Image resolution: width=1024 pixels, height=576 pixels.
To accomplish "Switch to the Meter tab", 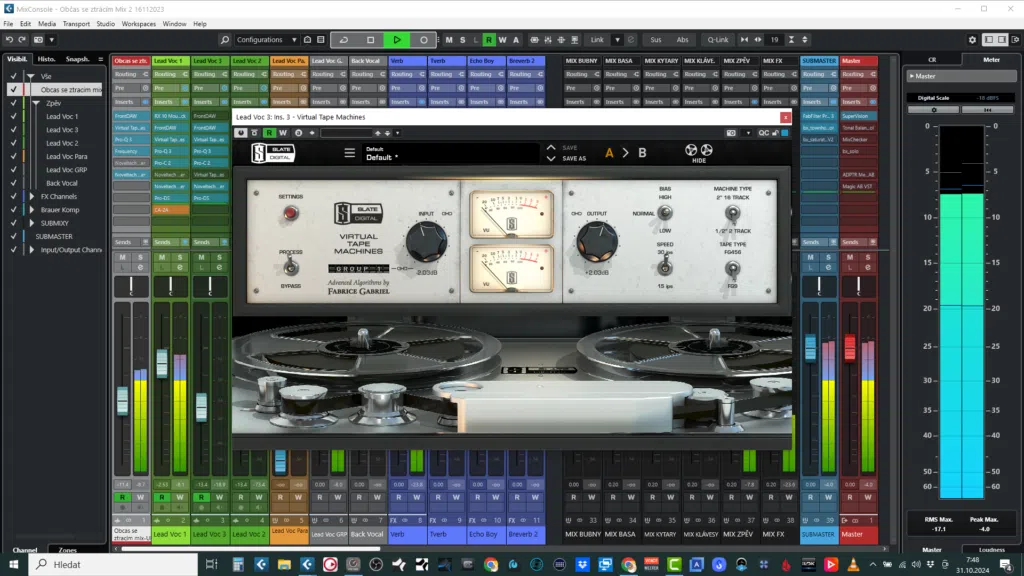I will pyautogui.click(x=992, y=59).
